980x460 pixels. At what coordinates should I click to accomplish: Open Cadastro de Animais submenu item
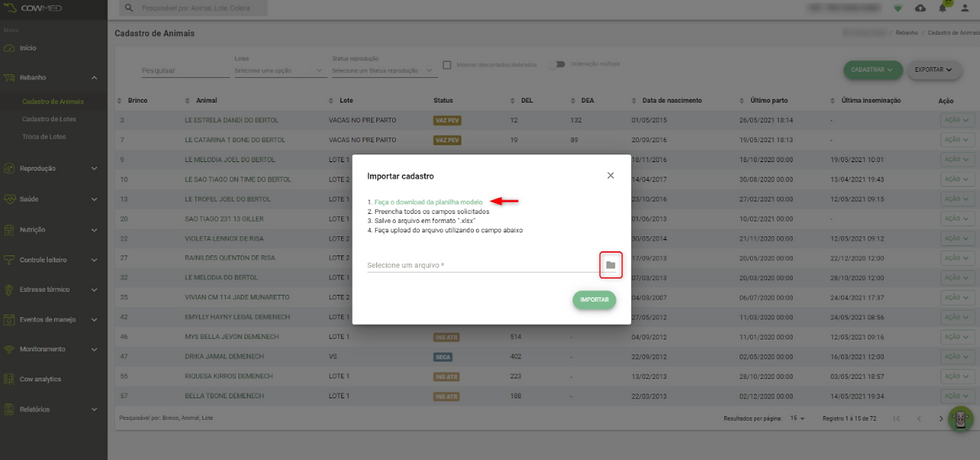[x=52, y=101]
